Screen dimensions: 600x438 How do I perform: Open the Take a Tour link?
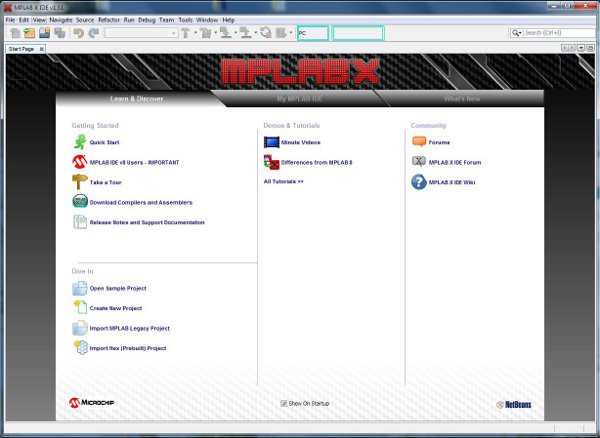pos(106,182)
